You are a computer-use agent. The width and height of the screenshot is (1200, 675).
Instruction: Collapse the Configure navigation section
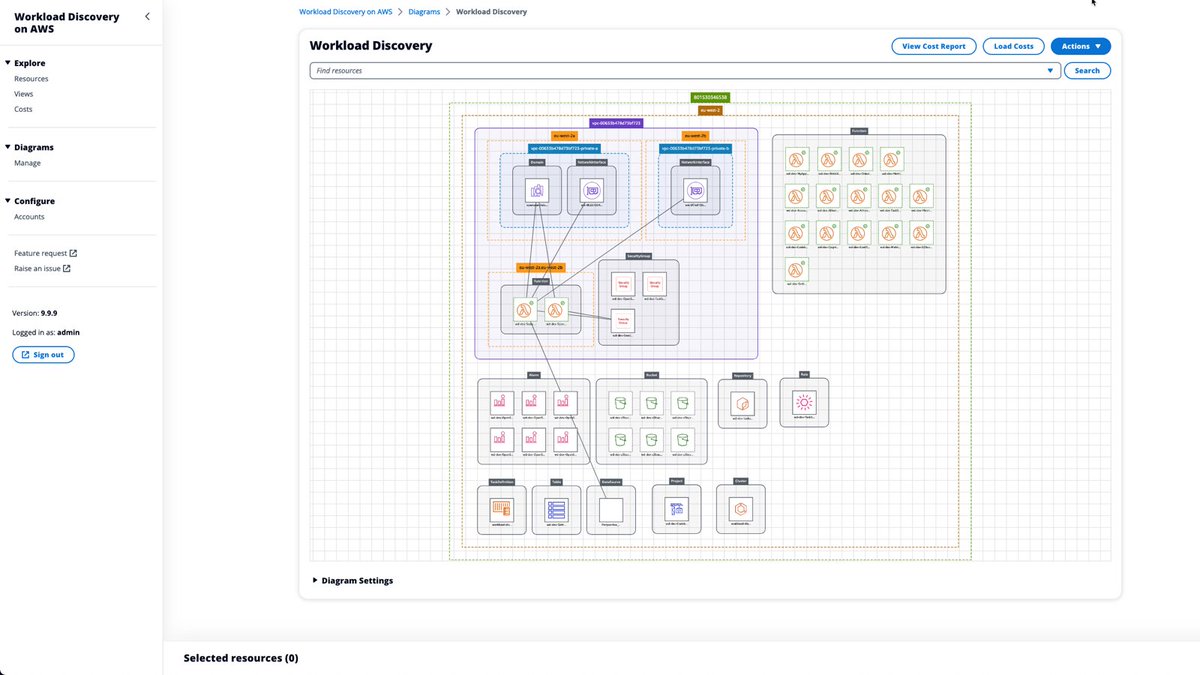click(8, 200)
